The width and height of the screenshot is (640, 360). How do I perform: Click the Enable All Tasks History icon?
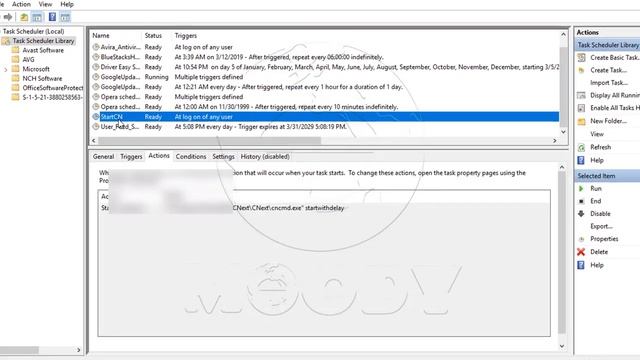click(581, 108)
